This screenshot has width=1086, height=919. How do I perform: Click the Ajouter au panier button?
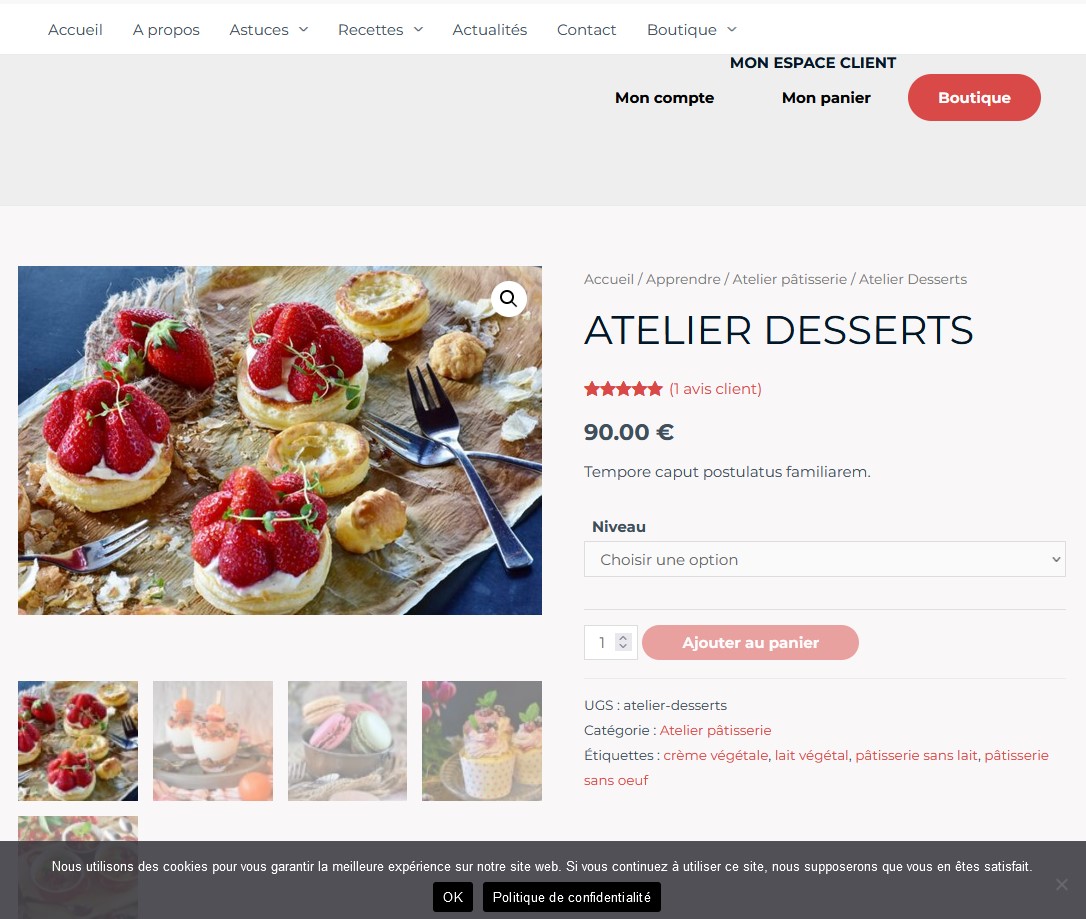point(750,643)
